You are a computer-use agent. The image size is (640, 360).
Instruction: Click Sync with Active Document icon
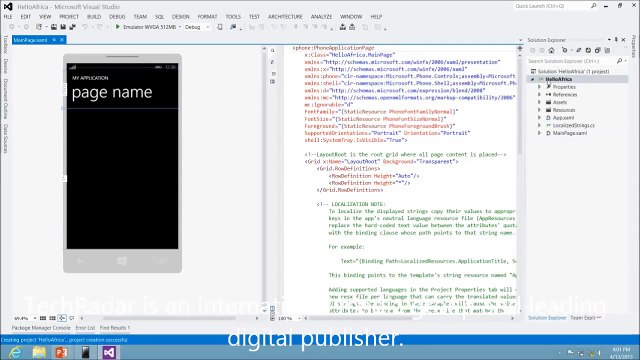(579, 50)
